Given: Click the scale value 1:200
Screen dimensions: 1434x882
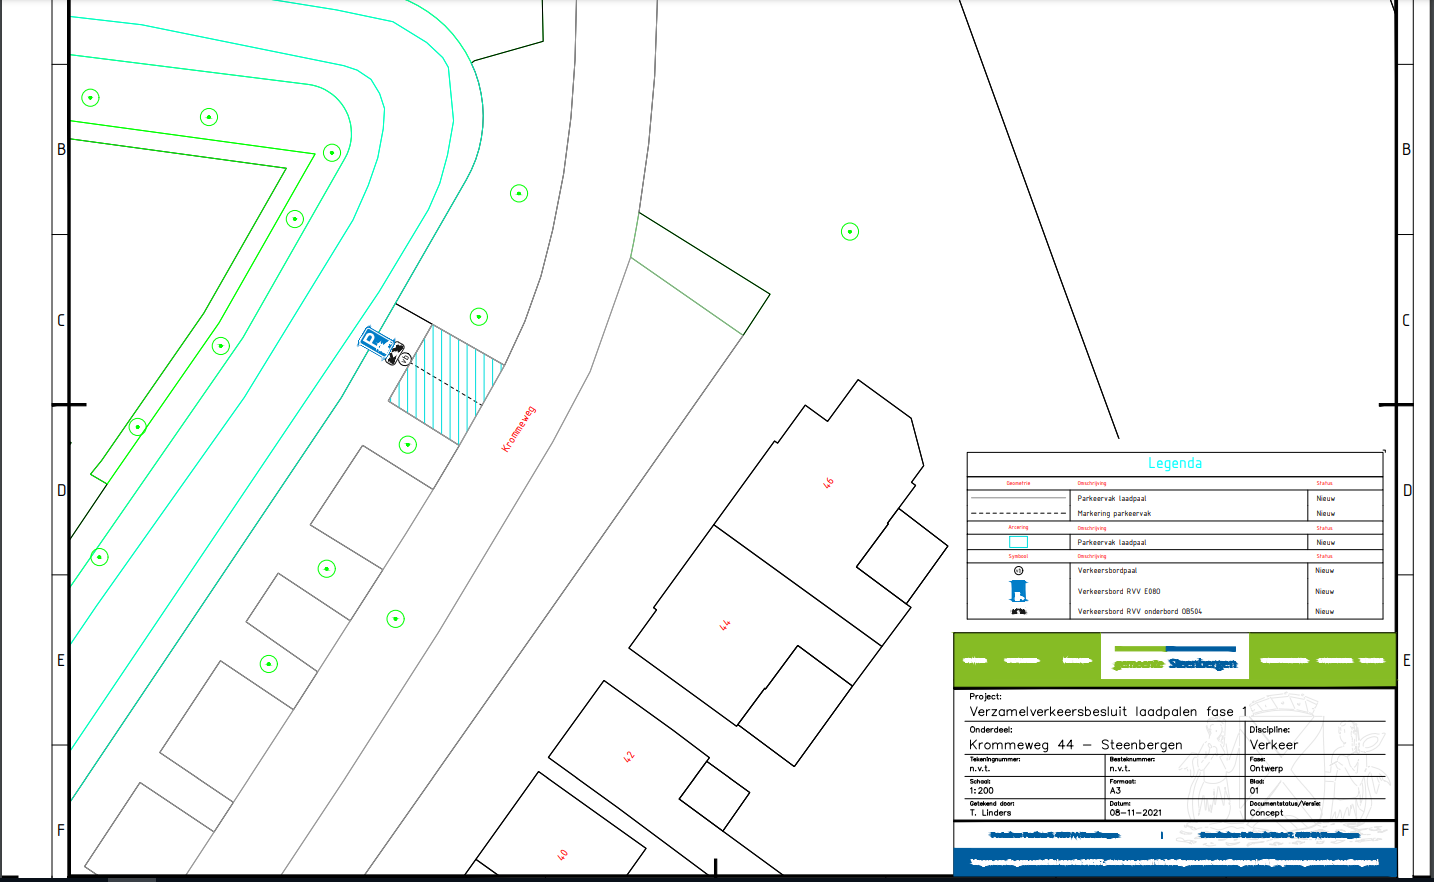Looking at the screenshot, I should point(981,791).
